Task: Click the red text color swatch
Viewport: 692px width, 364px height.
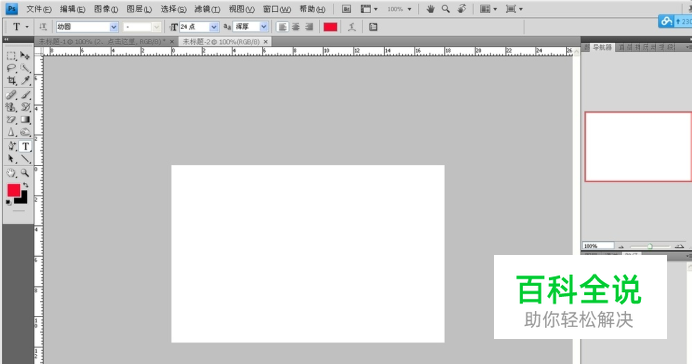Action: pos(330,27)
